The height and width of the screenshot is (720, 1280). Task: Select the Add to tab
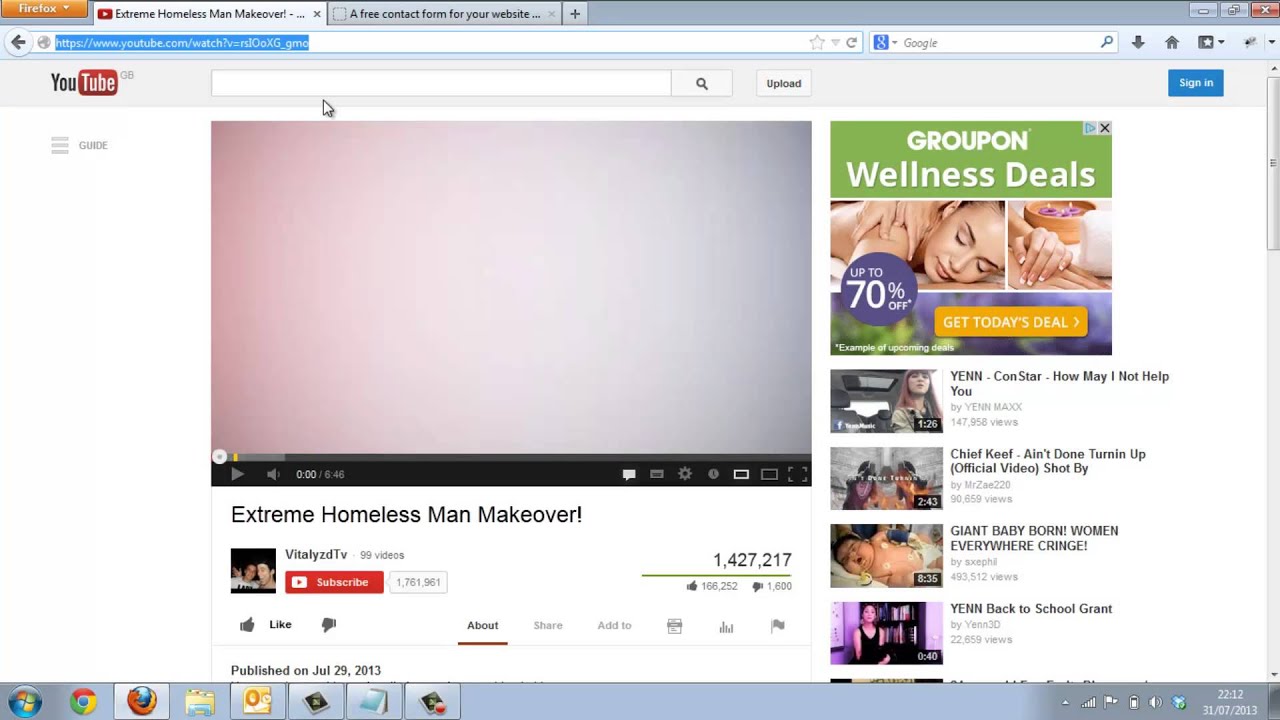614,625
